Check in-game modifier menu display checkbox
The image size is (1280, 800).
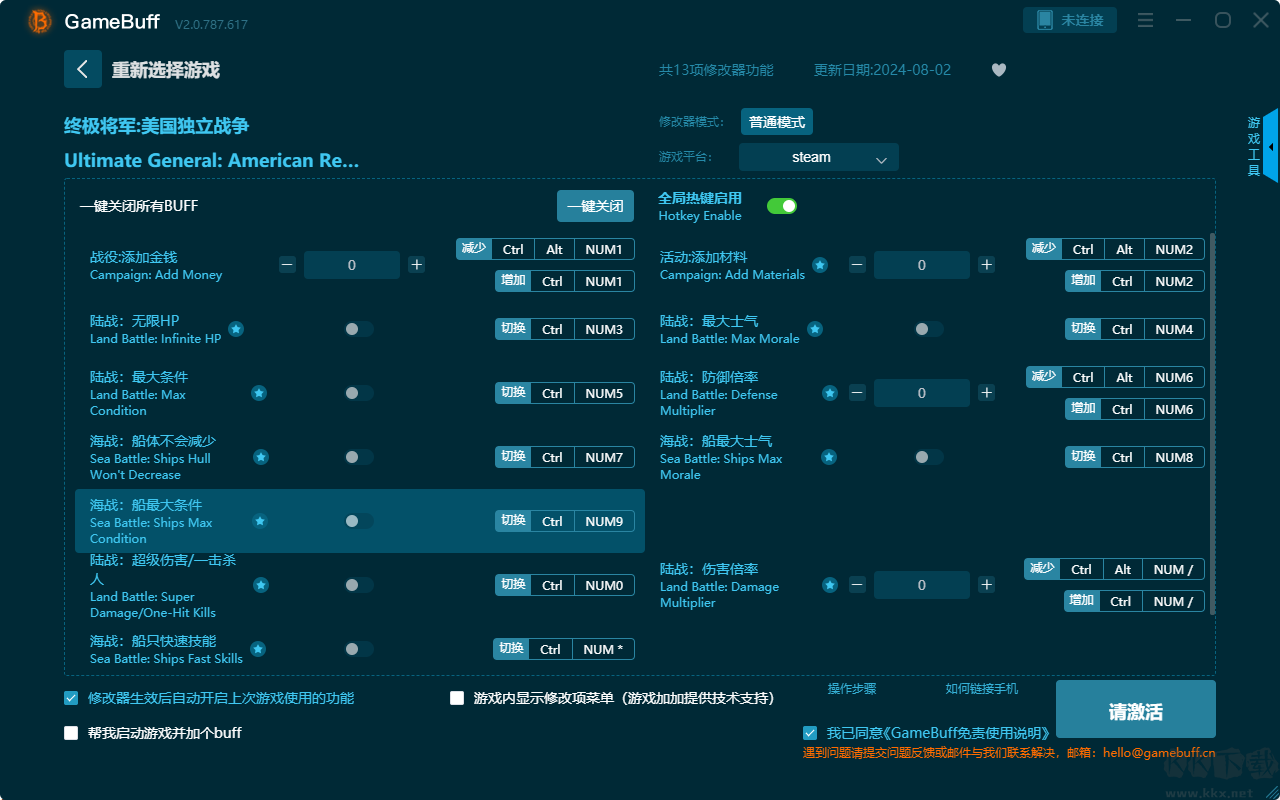coord(457,698)
